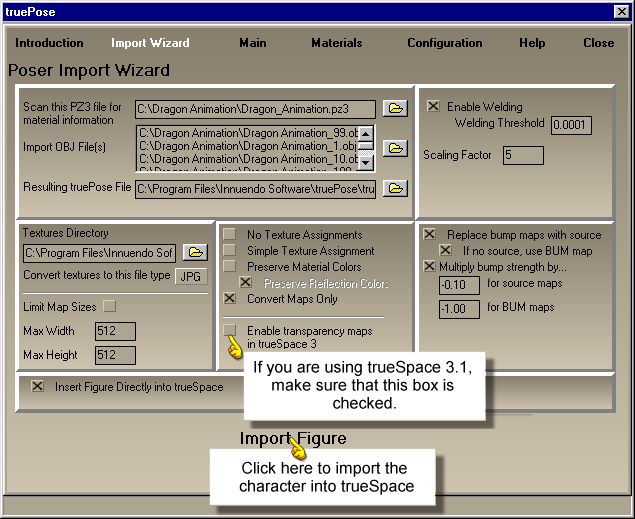Select the JPG texture file type box
The width and height of the screenshot is (635, 519).
pyautogui.click(x=192, y=277)
